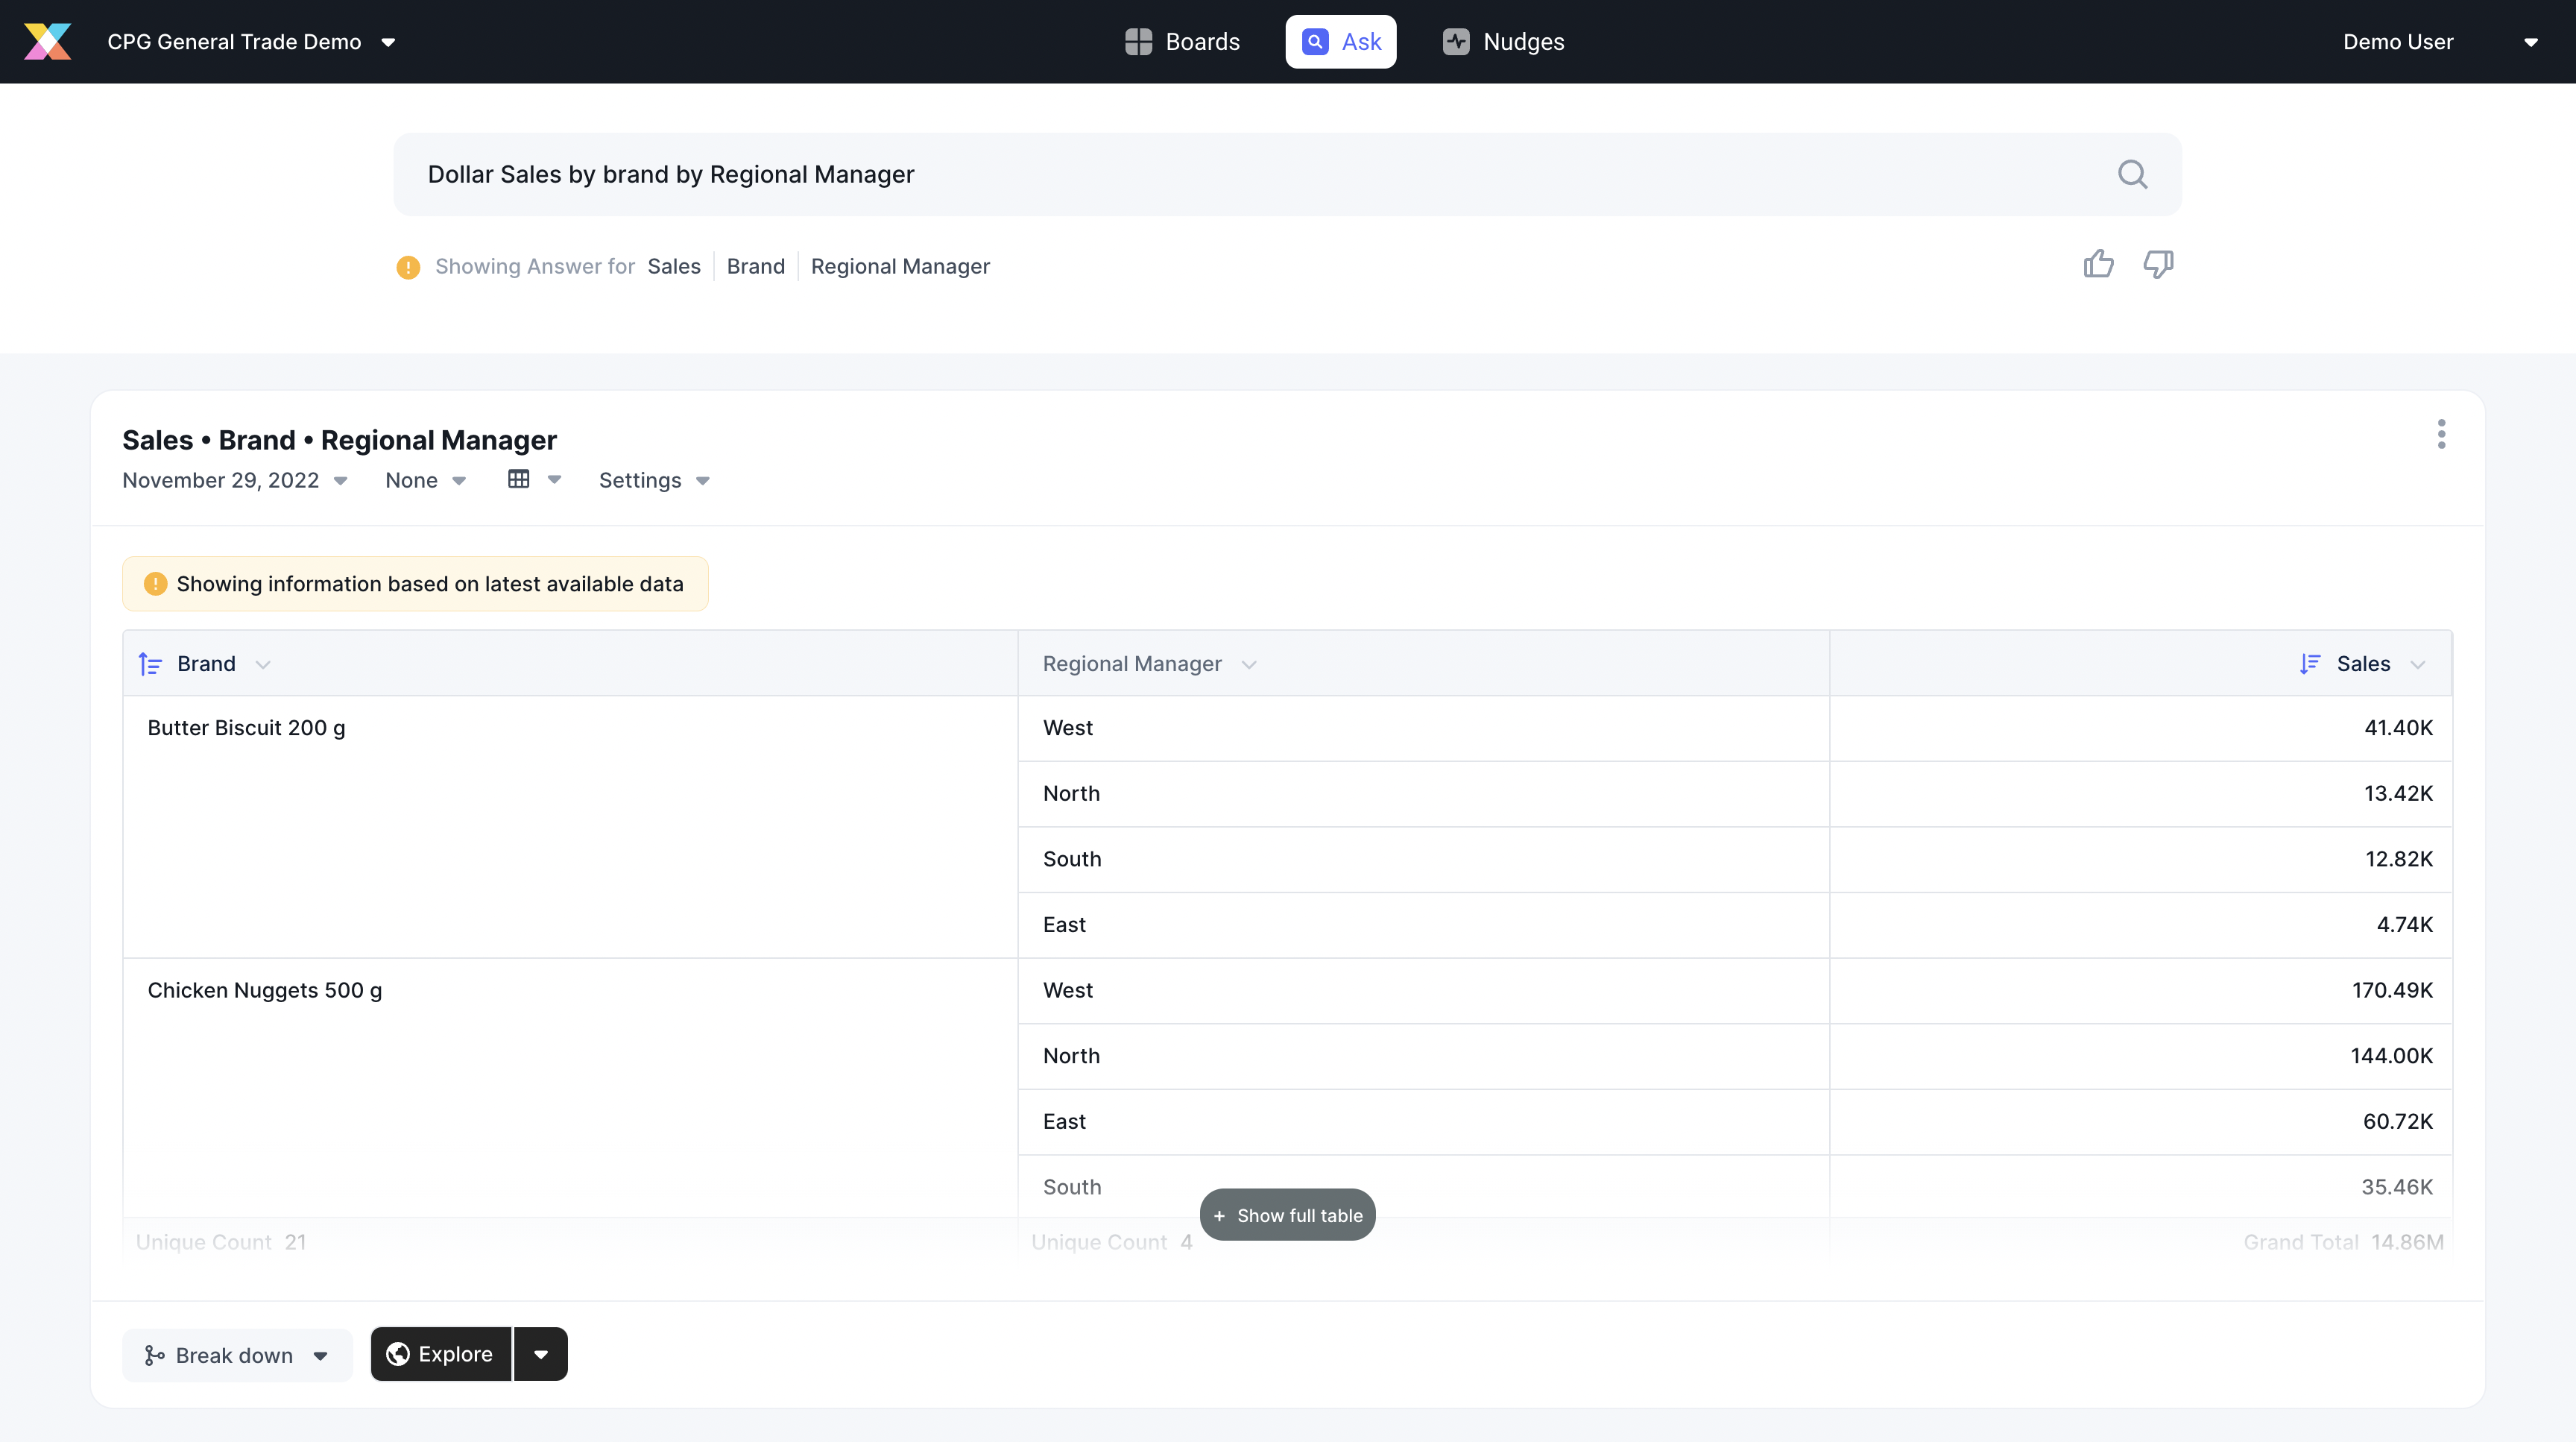Expand the Regional Manager column chevron
Viewport: 2576px width, 1442px height.
(1249, 665)
